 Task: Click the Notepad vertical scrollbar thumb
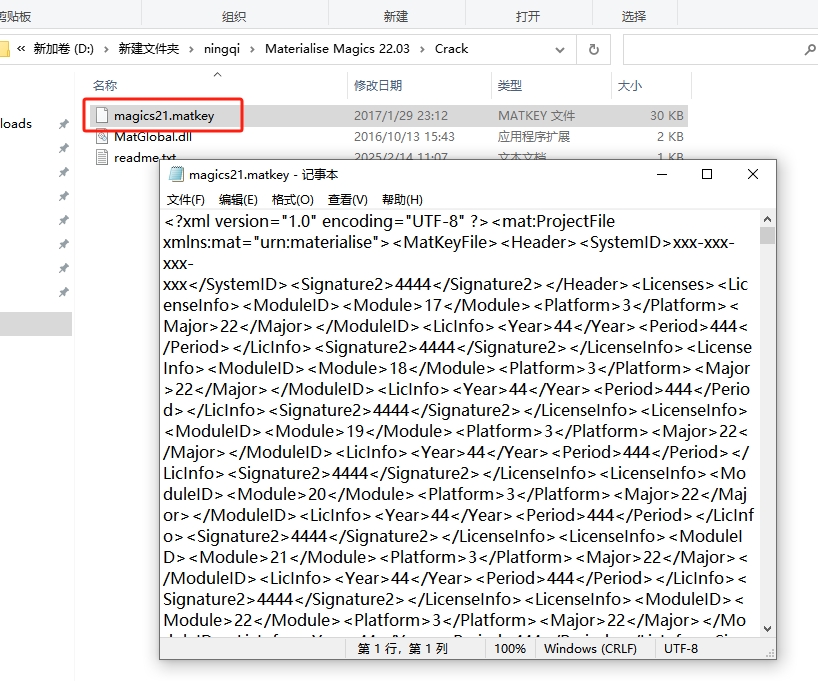[x=767, y=236]
